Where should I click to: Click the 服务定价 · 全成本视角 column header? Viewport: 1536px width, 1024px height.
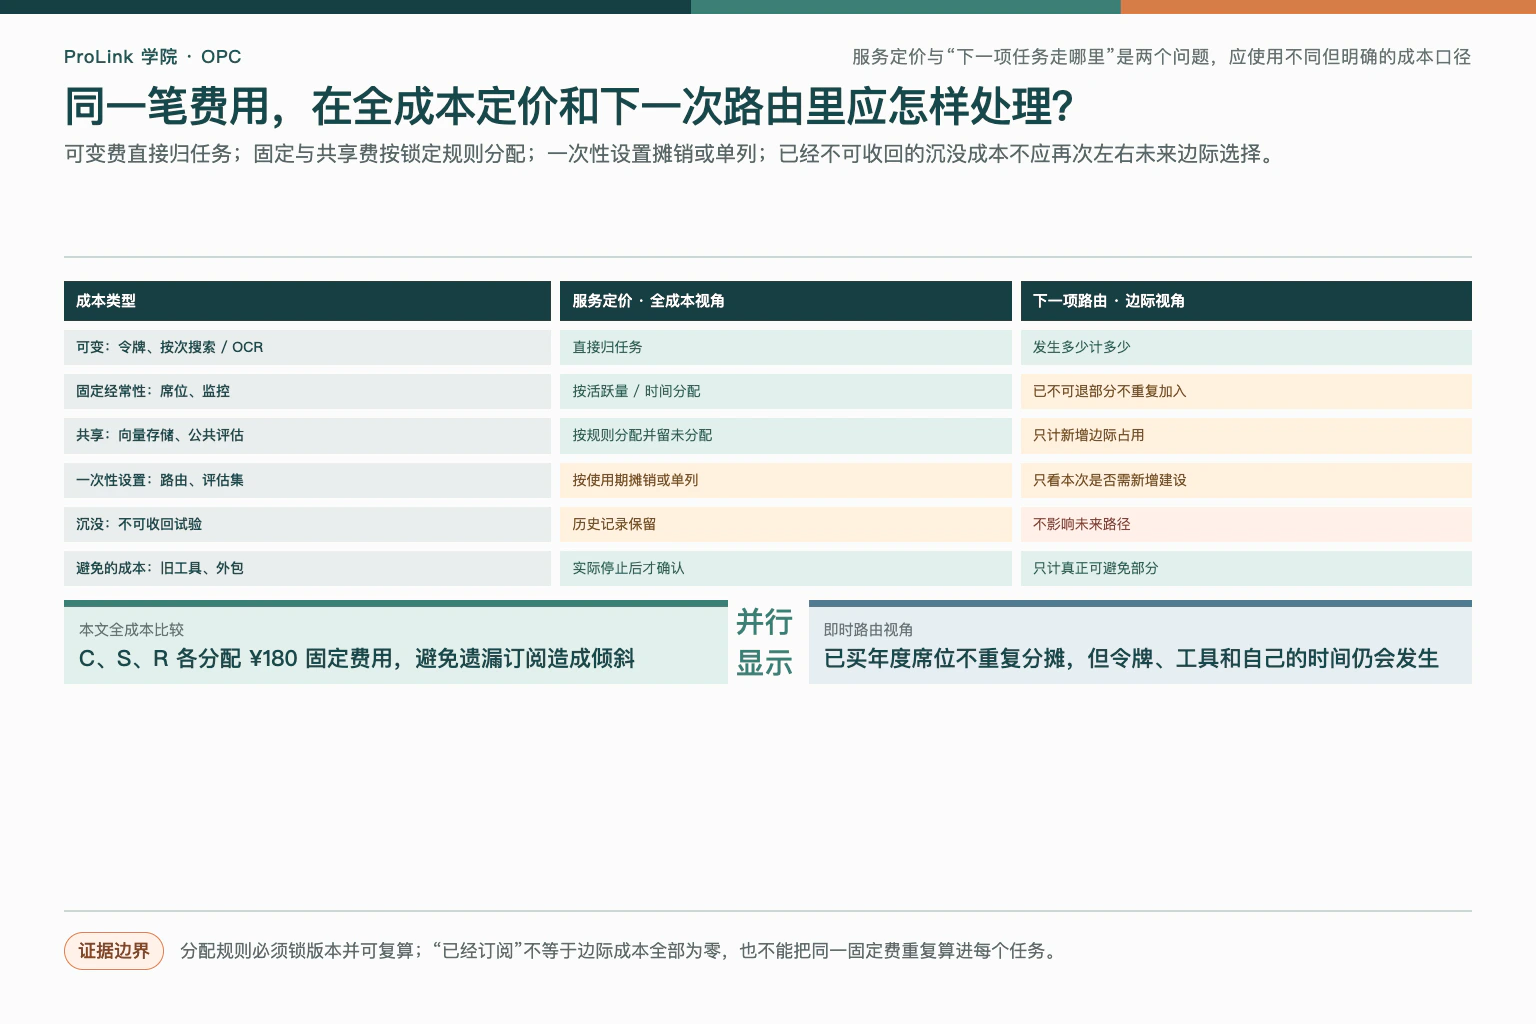[x=786, y=301]
